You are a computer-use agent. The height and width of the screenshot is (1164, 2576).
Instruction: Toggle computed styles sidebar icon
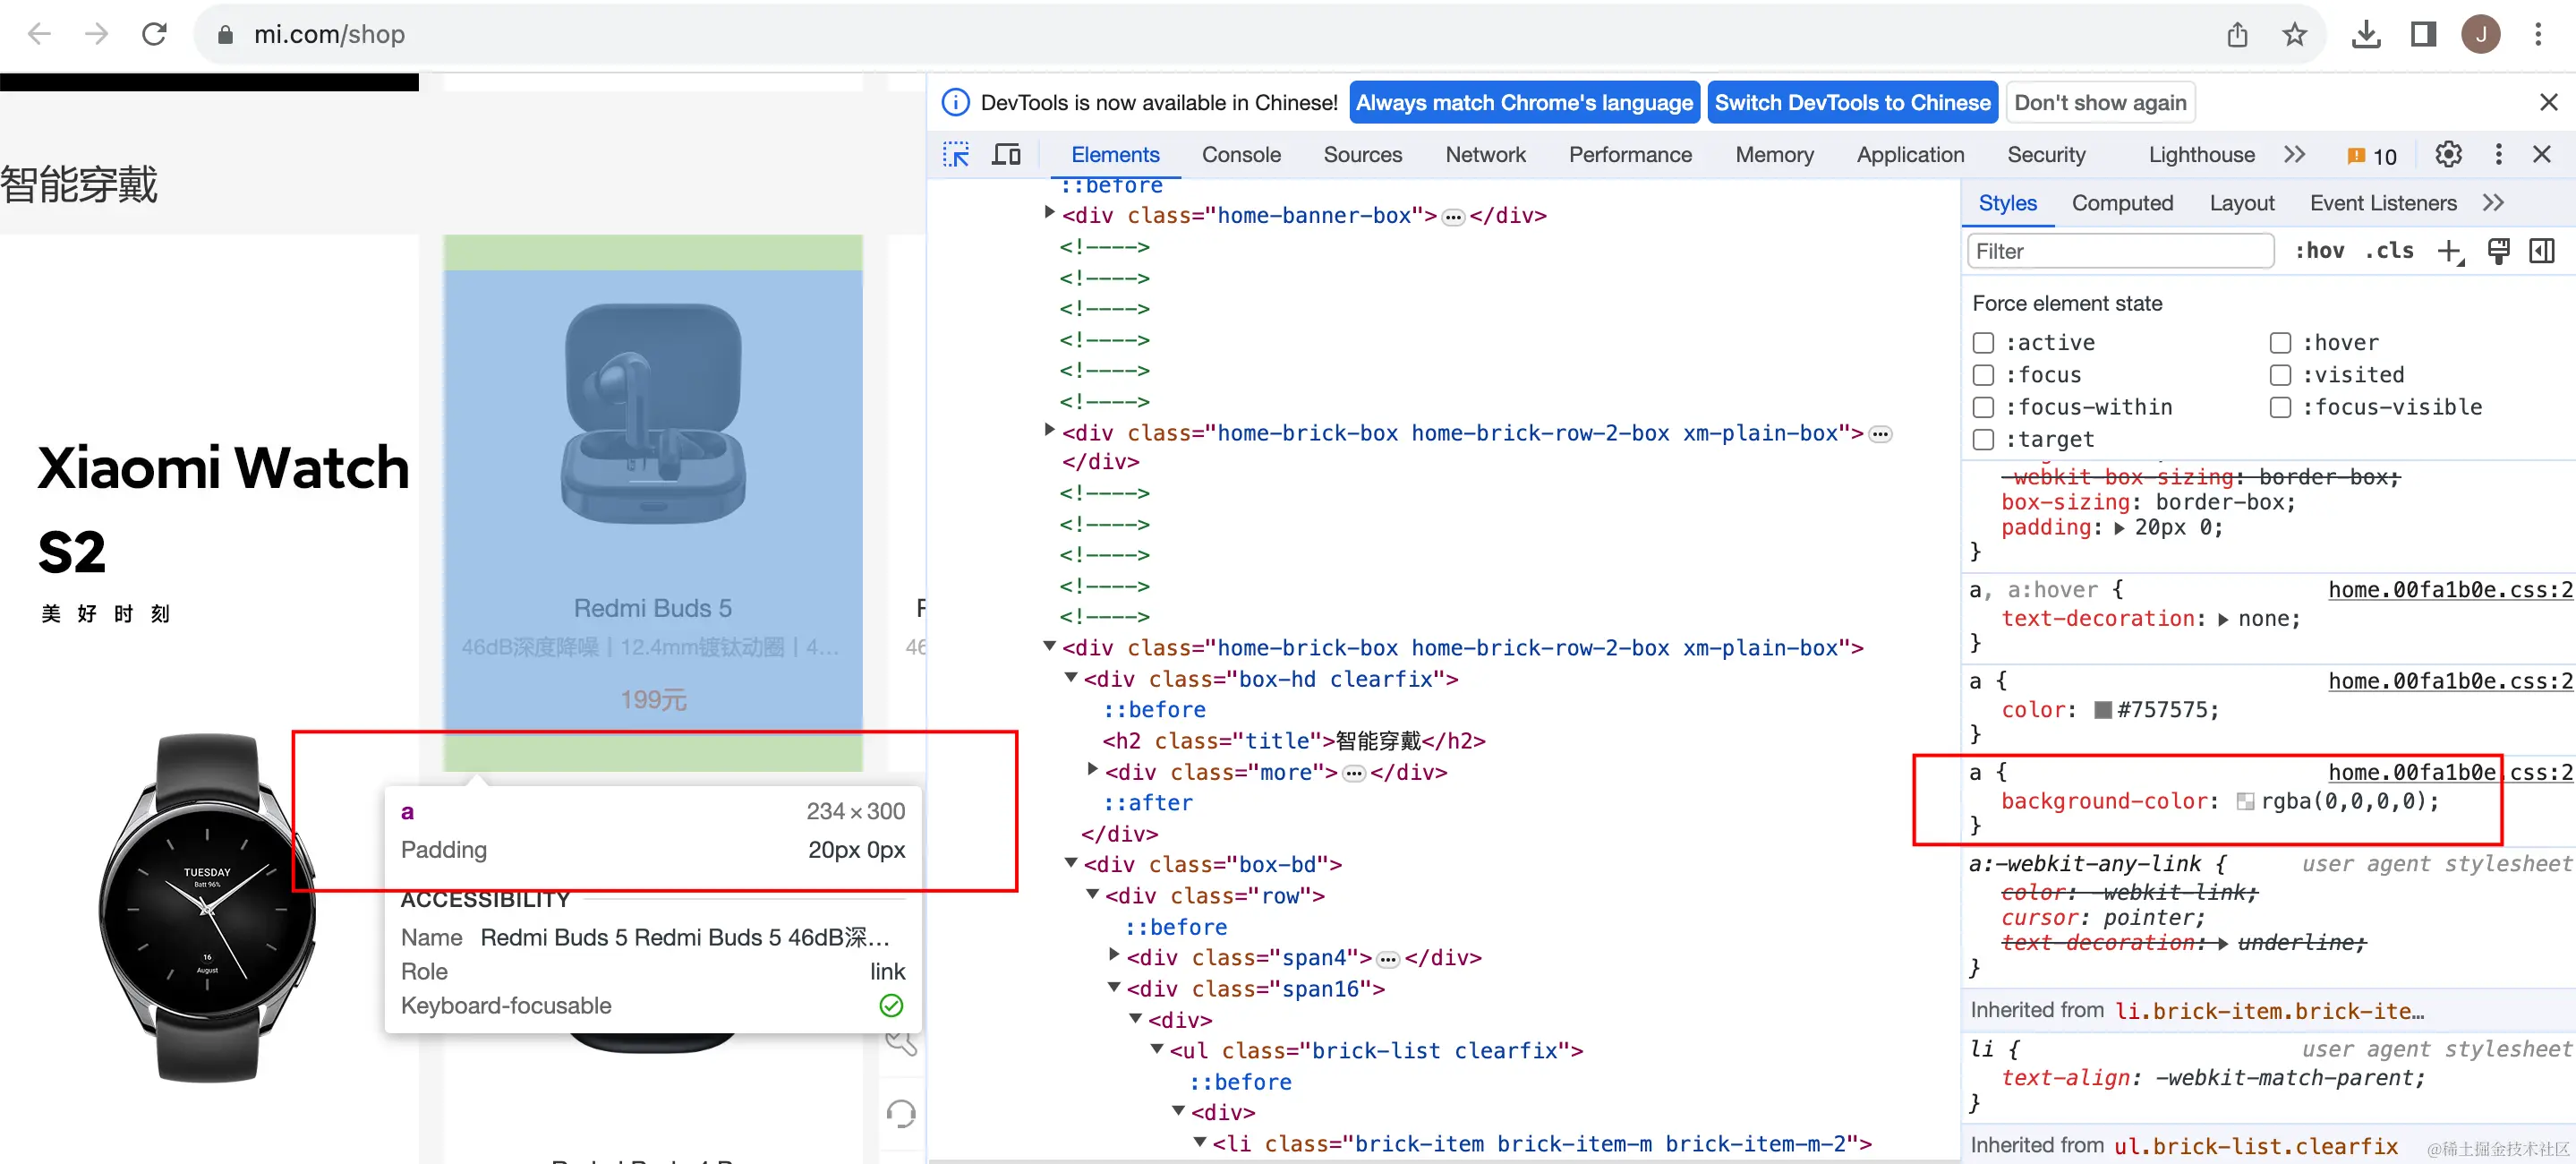coord(2542,251)
